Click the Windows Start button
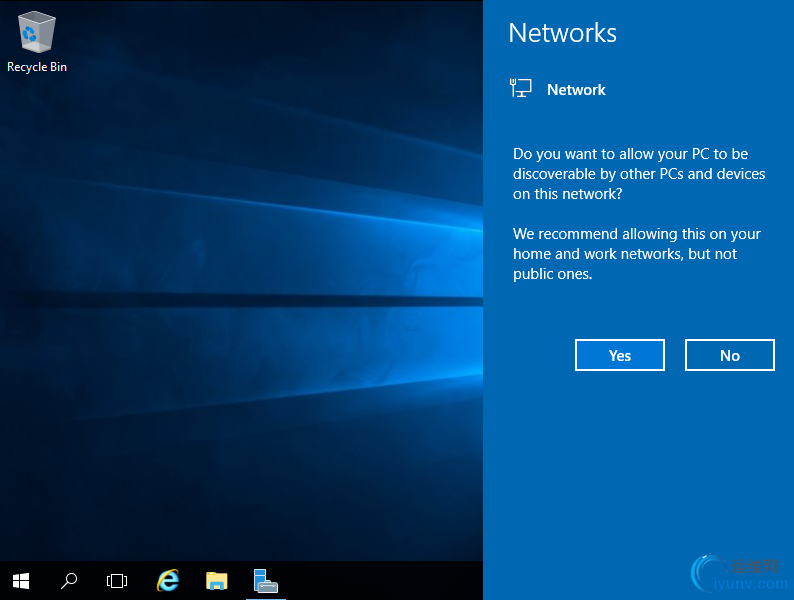Viewport: 794px width, 600px height. tap(21, 581)
